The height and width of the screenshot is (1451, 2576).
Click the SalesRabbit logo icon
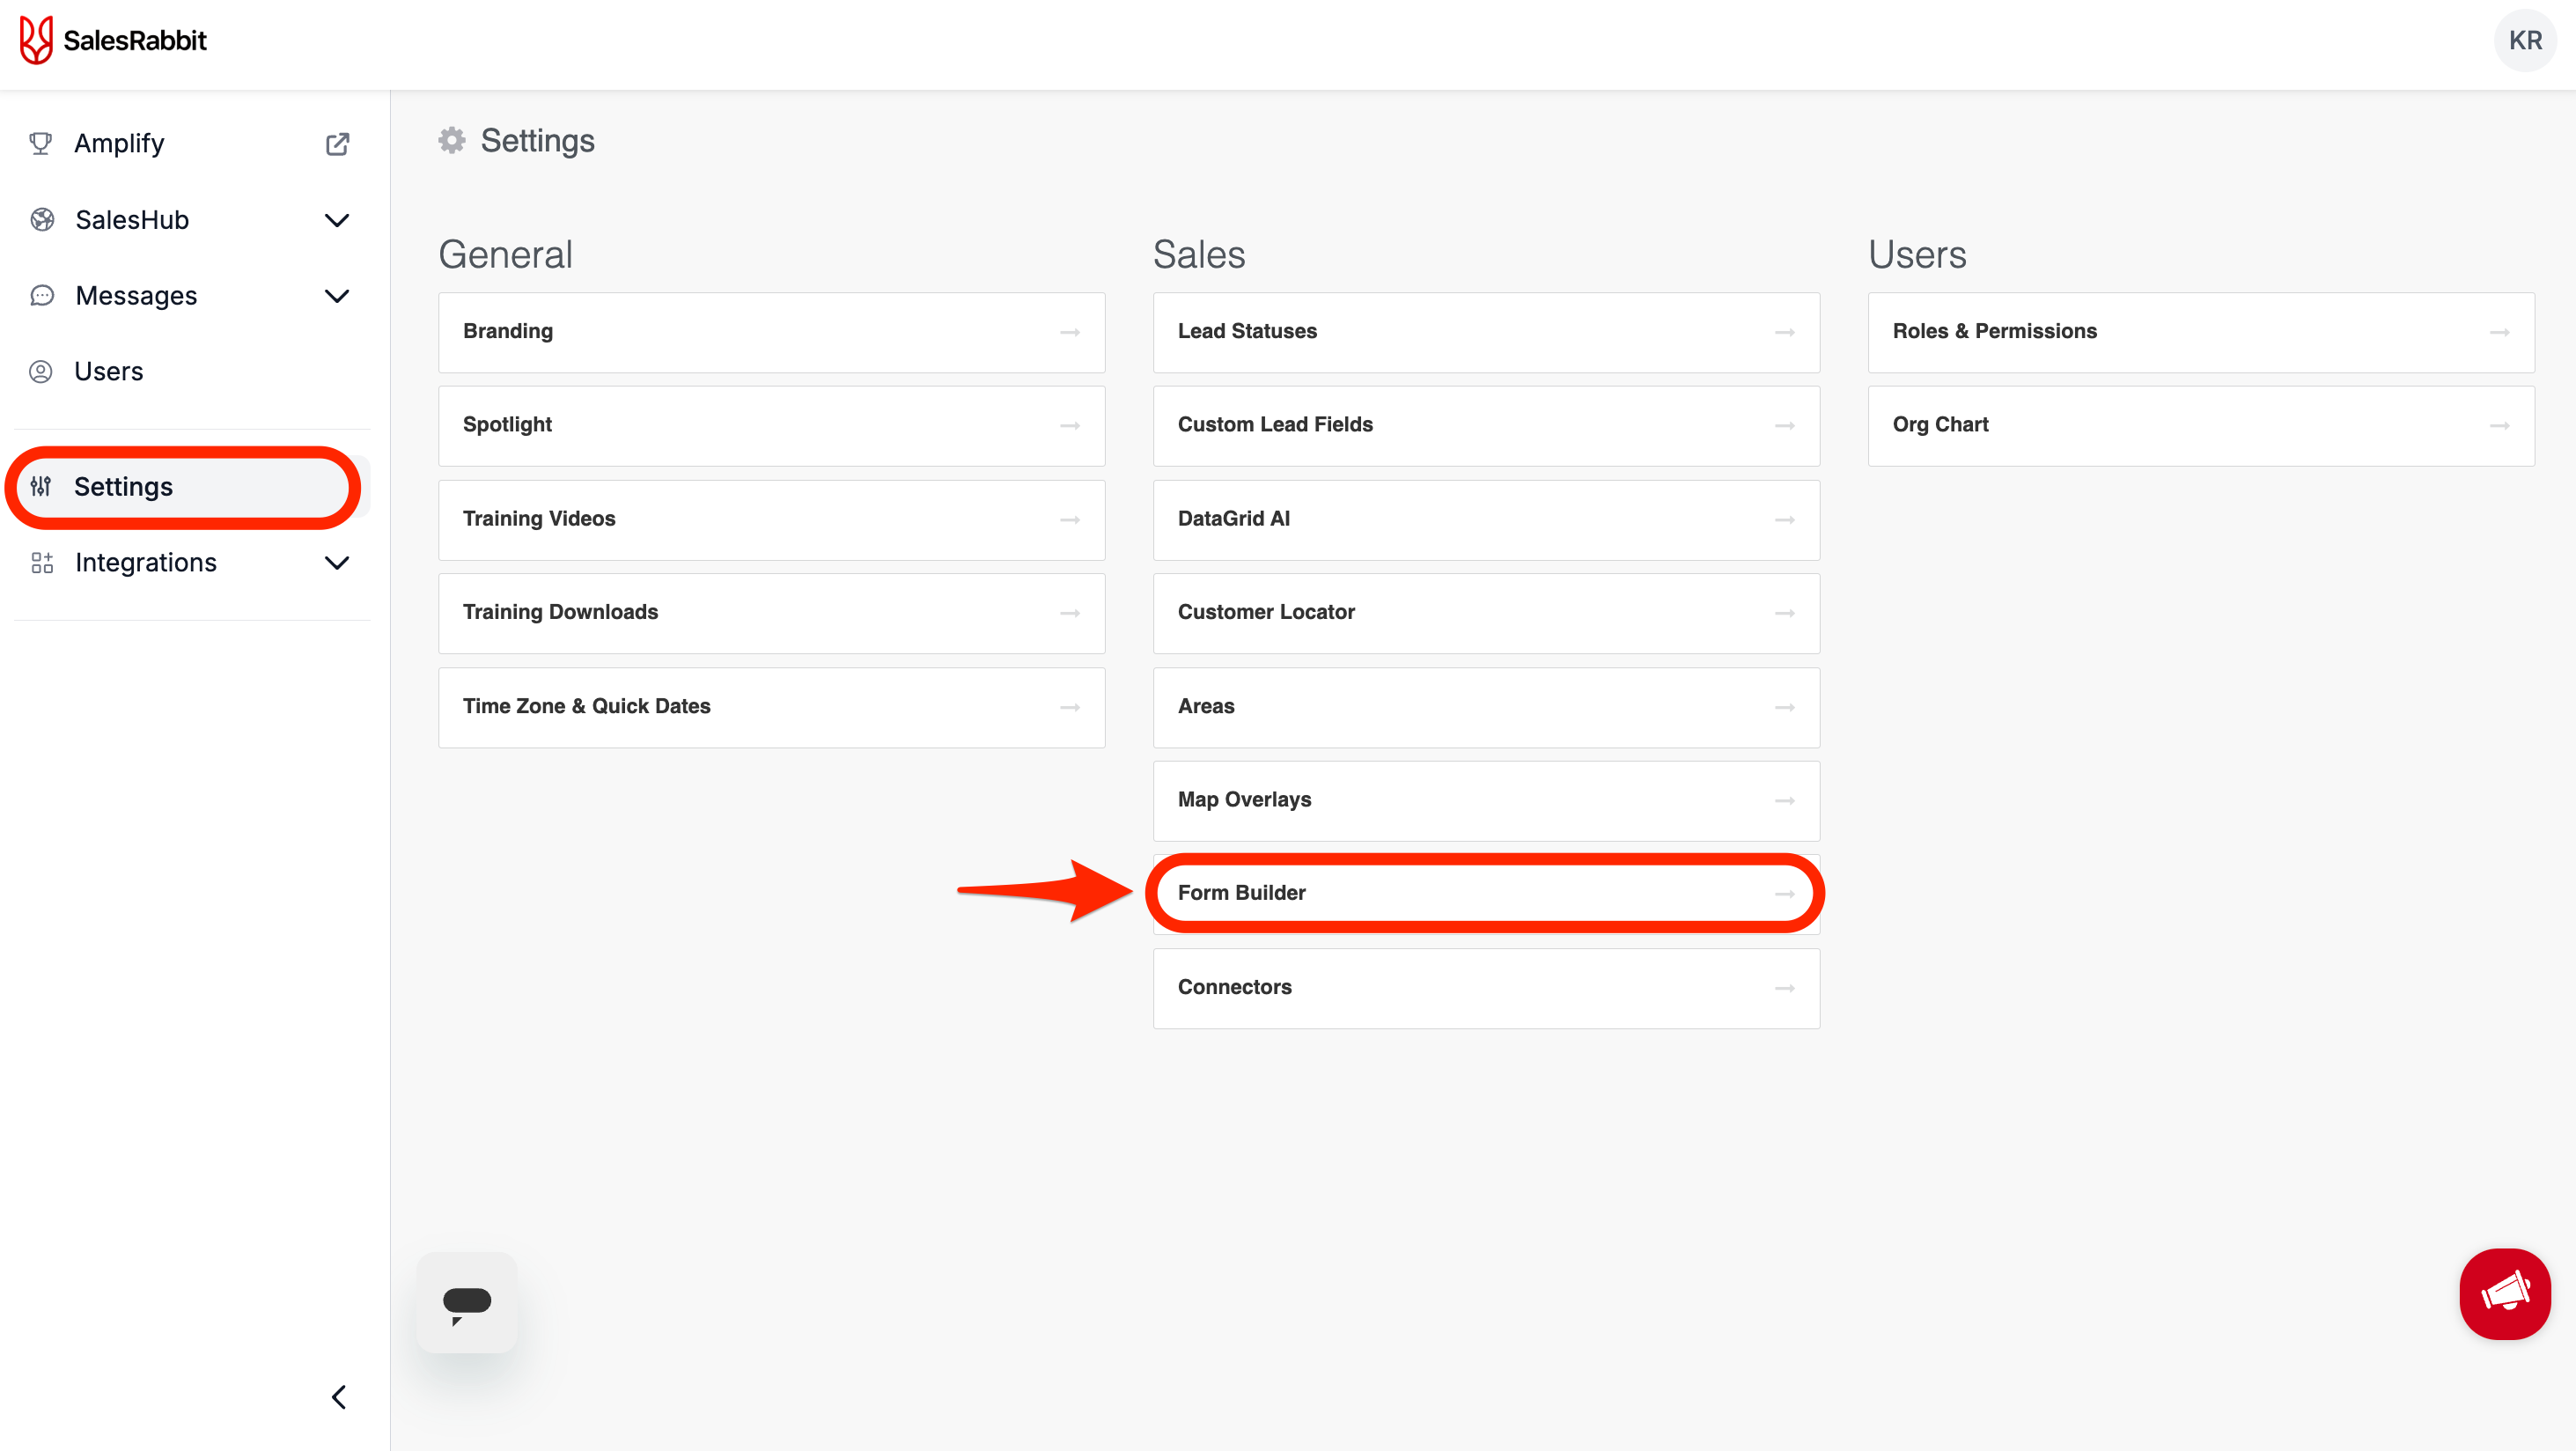tap(36, 40)
